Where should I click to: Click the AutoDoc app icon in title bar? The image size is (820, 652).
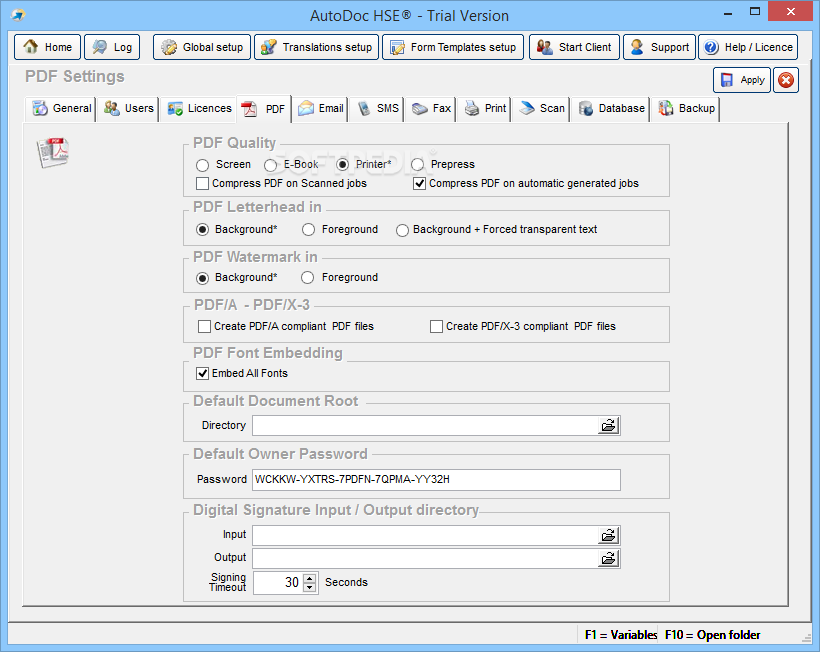coord(18,15)
